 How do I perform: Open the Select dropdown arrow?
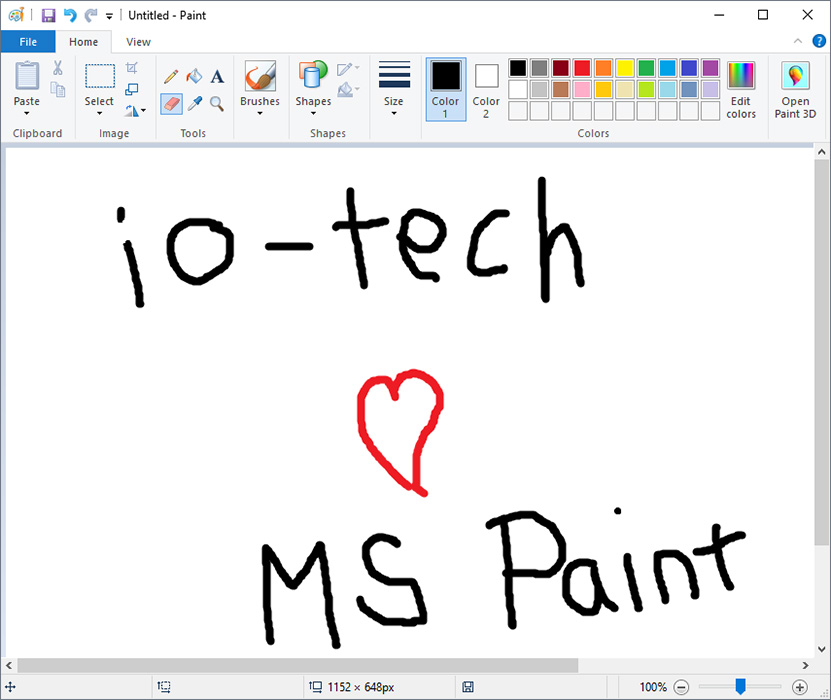tap(99, 113)
